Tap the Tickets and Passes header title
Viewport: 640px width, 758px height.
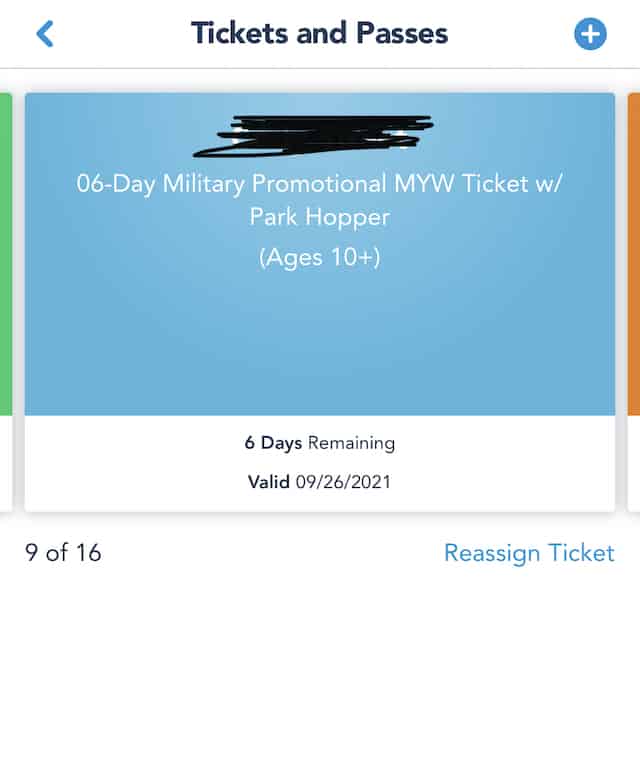[x=320, y=33]
